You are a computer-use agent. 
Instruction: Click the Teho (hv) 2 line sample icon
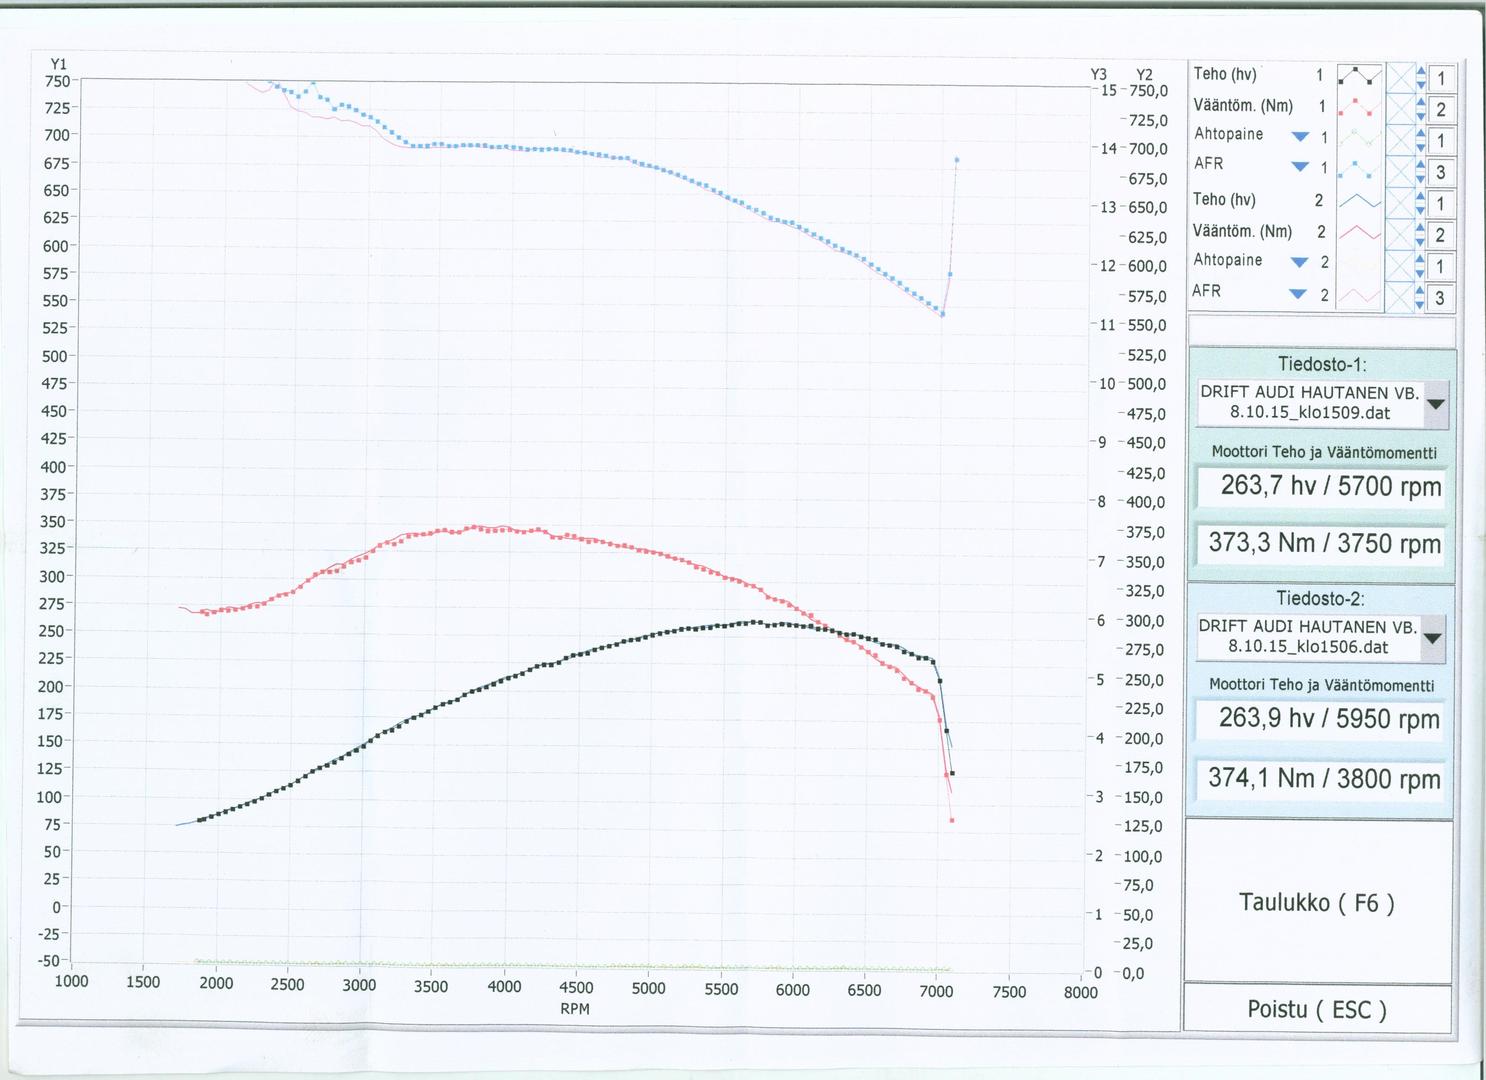pos(1359,202)
